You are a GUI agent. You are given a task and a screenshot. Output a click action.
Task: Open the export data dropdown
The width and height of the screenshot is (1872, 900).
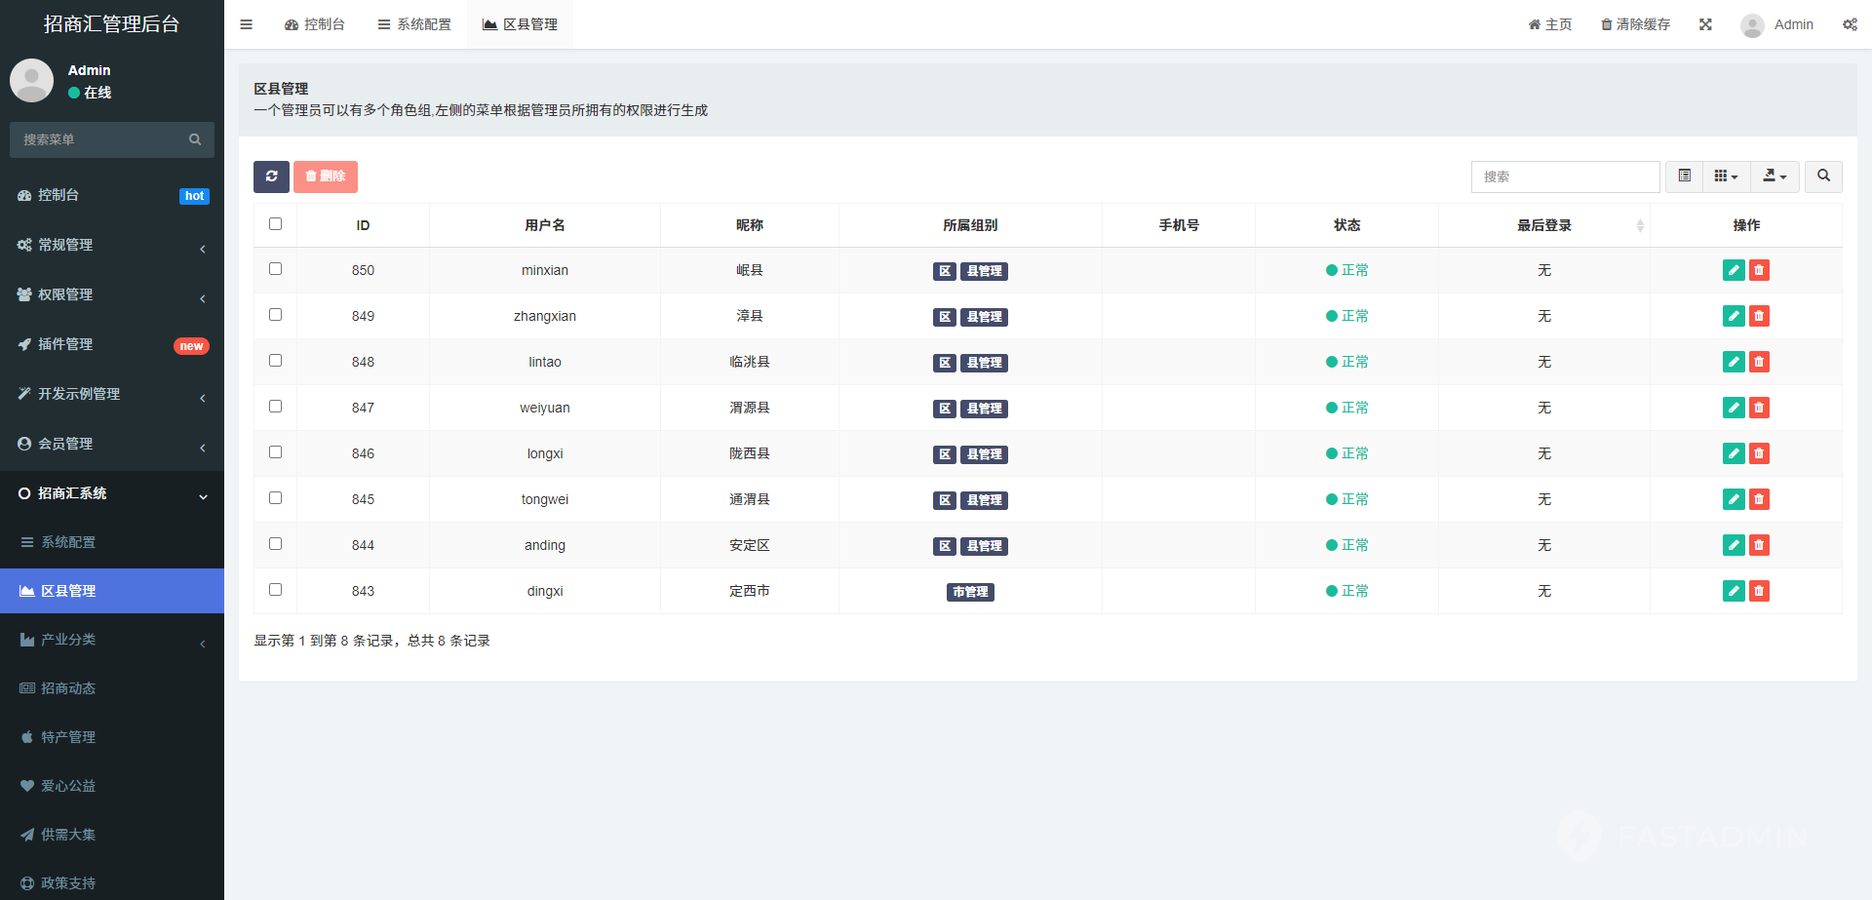click(1774, 176)
